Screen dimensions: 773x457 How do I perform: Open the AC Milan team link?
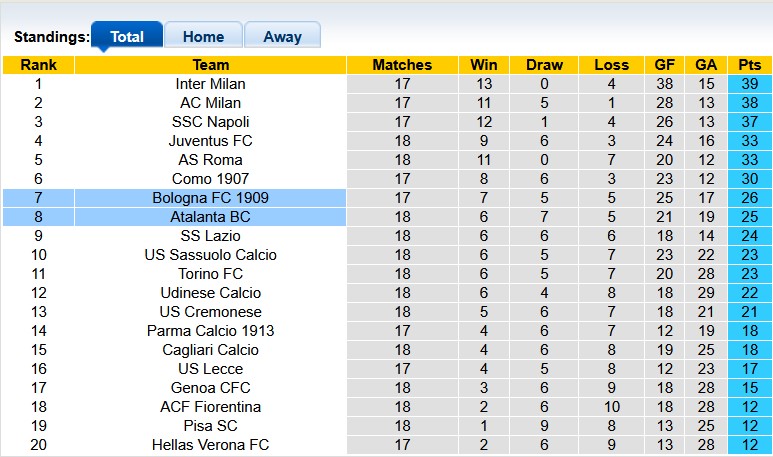pyautogui.click(x=210, y=103)
